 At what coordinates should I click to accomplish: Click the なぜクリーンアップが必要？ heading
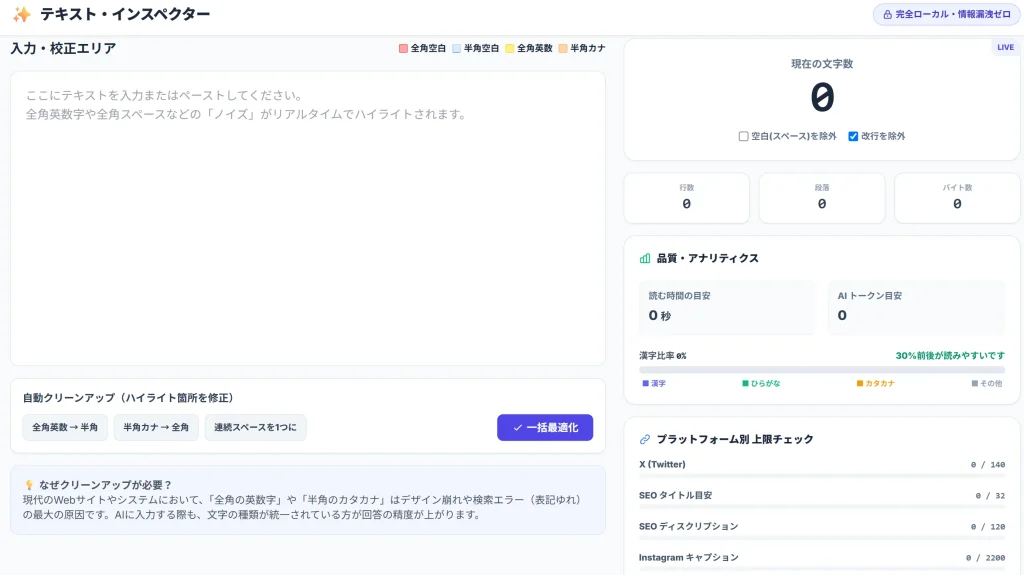(x=105, y=485)
